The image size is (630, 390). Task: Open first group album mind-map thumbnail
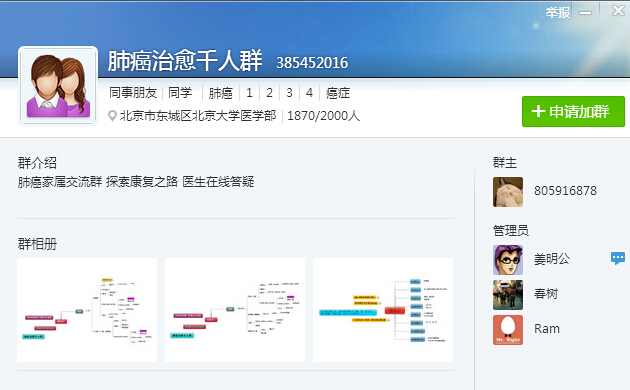click(x=87, y=310)
